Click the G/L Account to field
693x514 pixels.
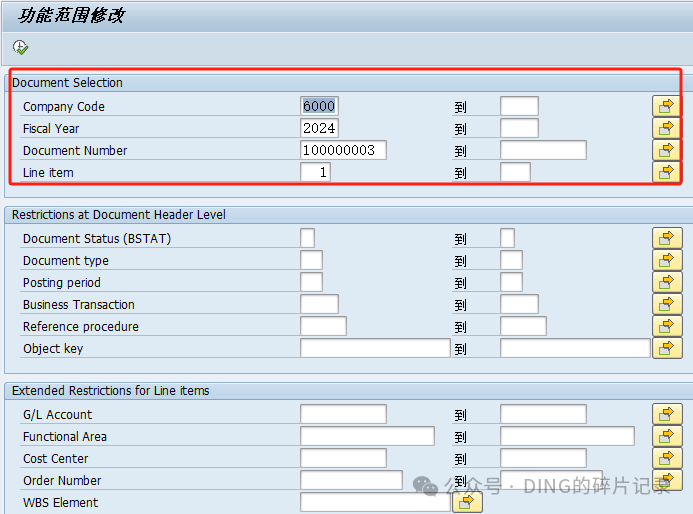[543, 414]
